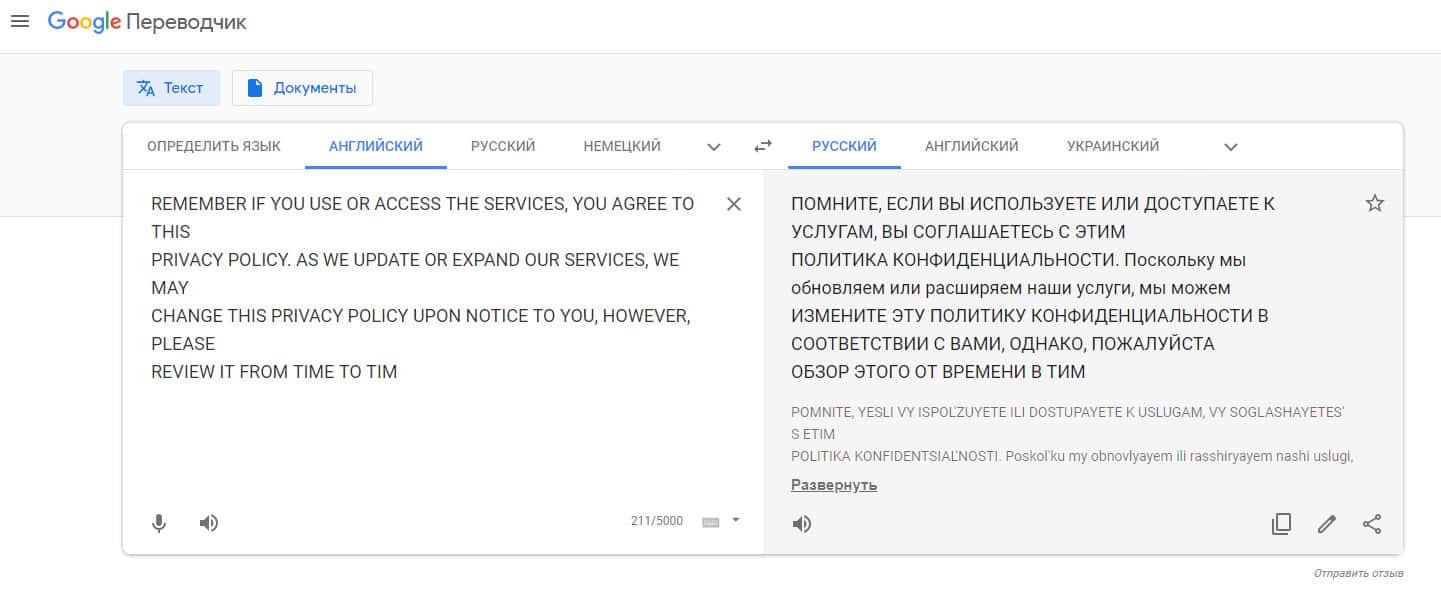Activate microphone voice input
1441x607 pixels.
pyautogui.click(x=159, y=522)
